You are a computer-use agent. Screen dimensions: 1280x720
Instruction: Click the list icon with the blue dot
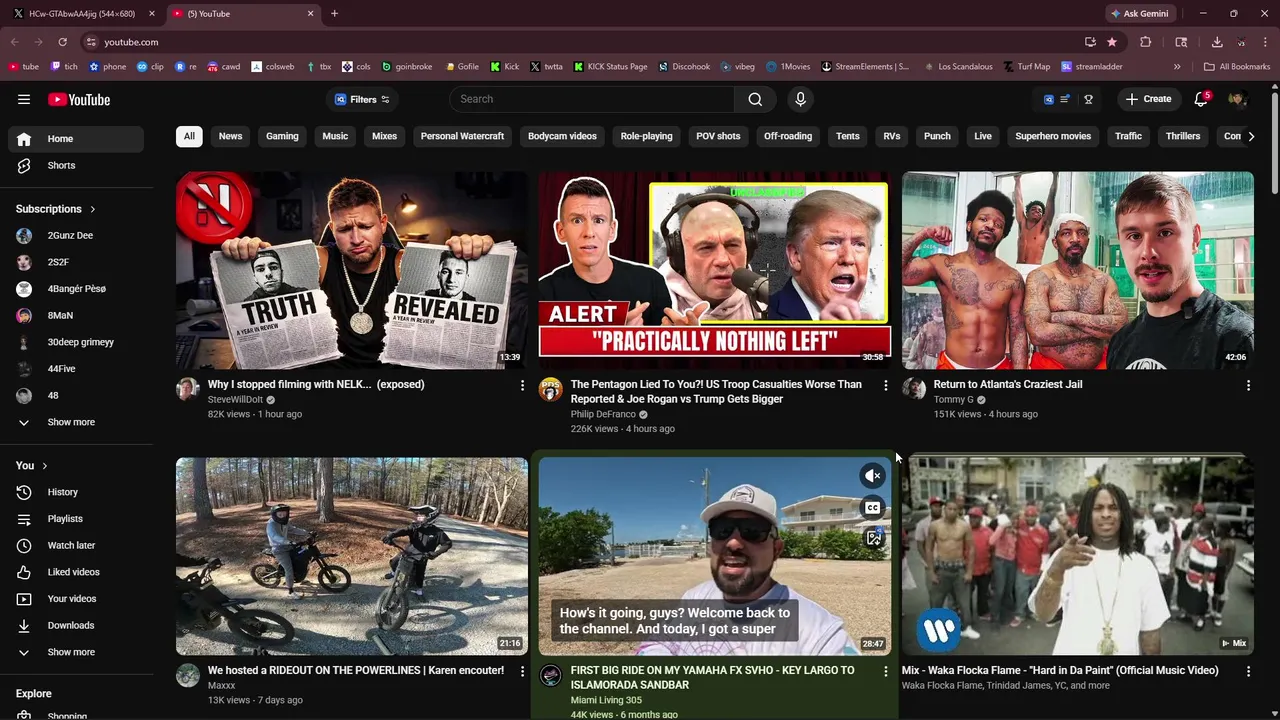[x=1066, y=99]
